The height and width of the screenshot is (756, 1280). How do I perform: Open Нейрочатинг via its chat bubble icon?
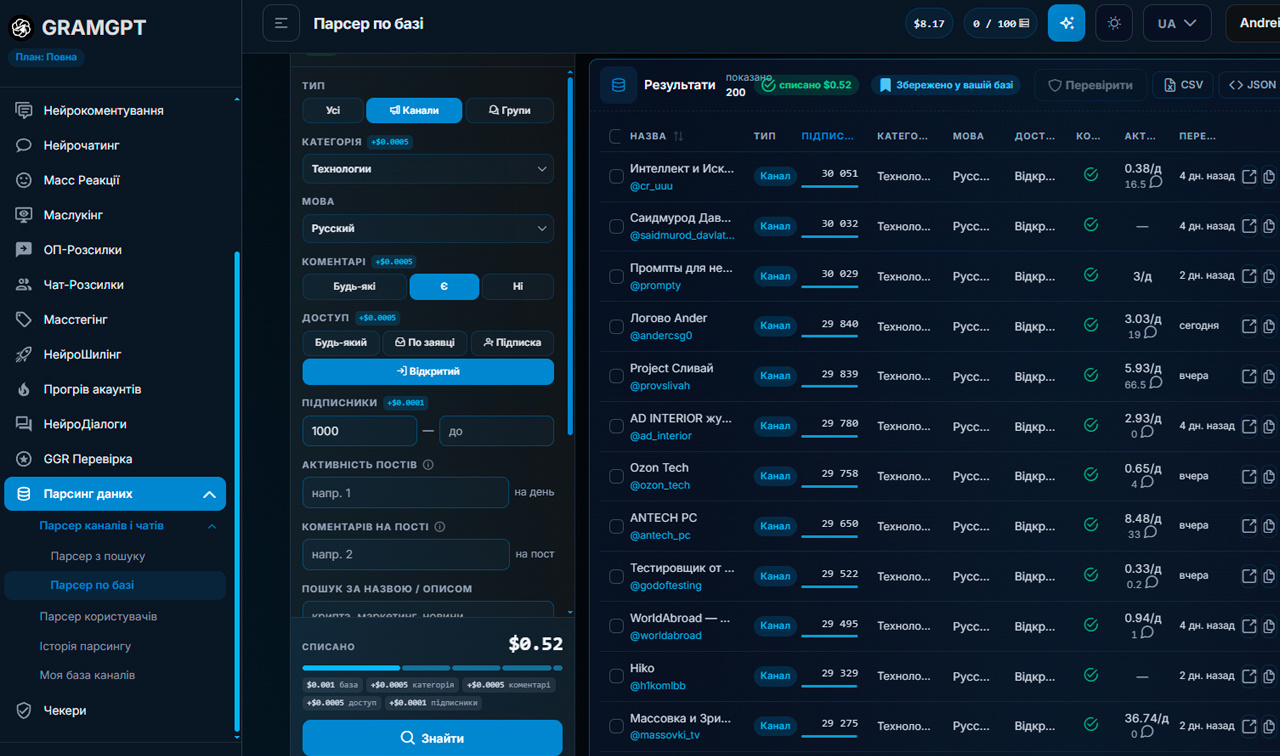point(24,146)
